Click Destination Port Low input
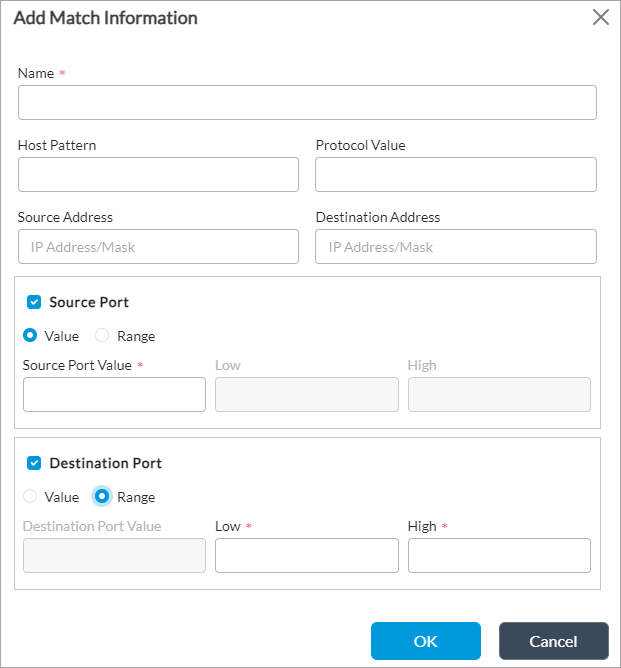 coord(306,556)
